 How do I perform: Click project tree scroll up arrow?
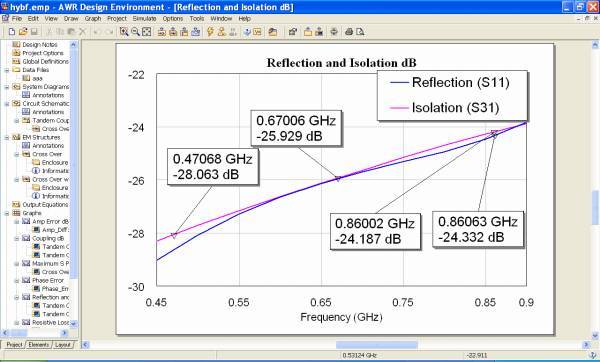(x=73, y=45)
